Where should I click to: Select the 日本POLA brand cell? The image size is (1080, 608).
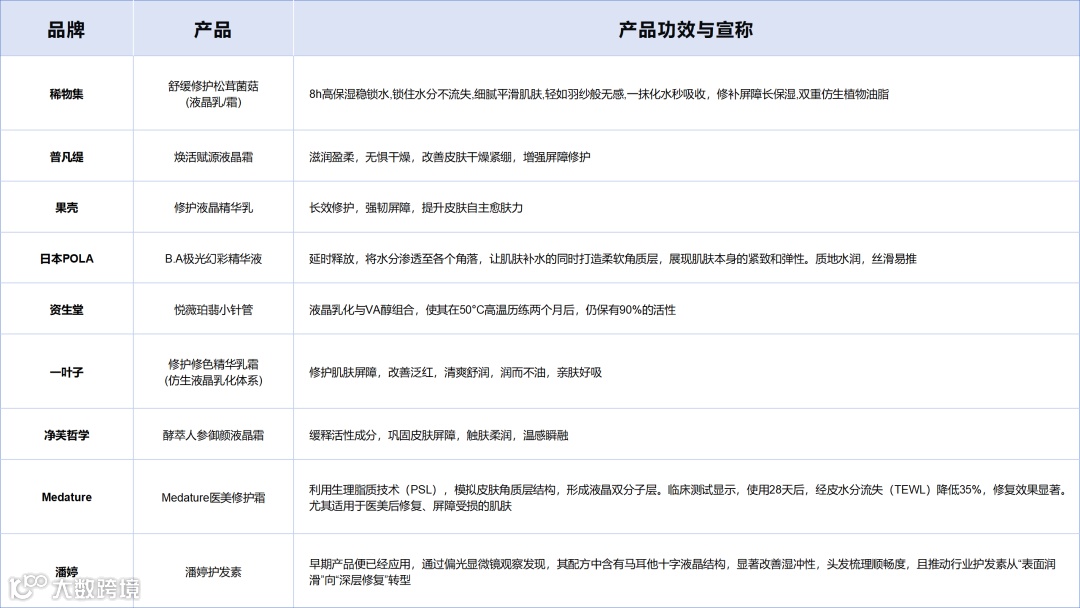(x=66, y=259)
